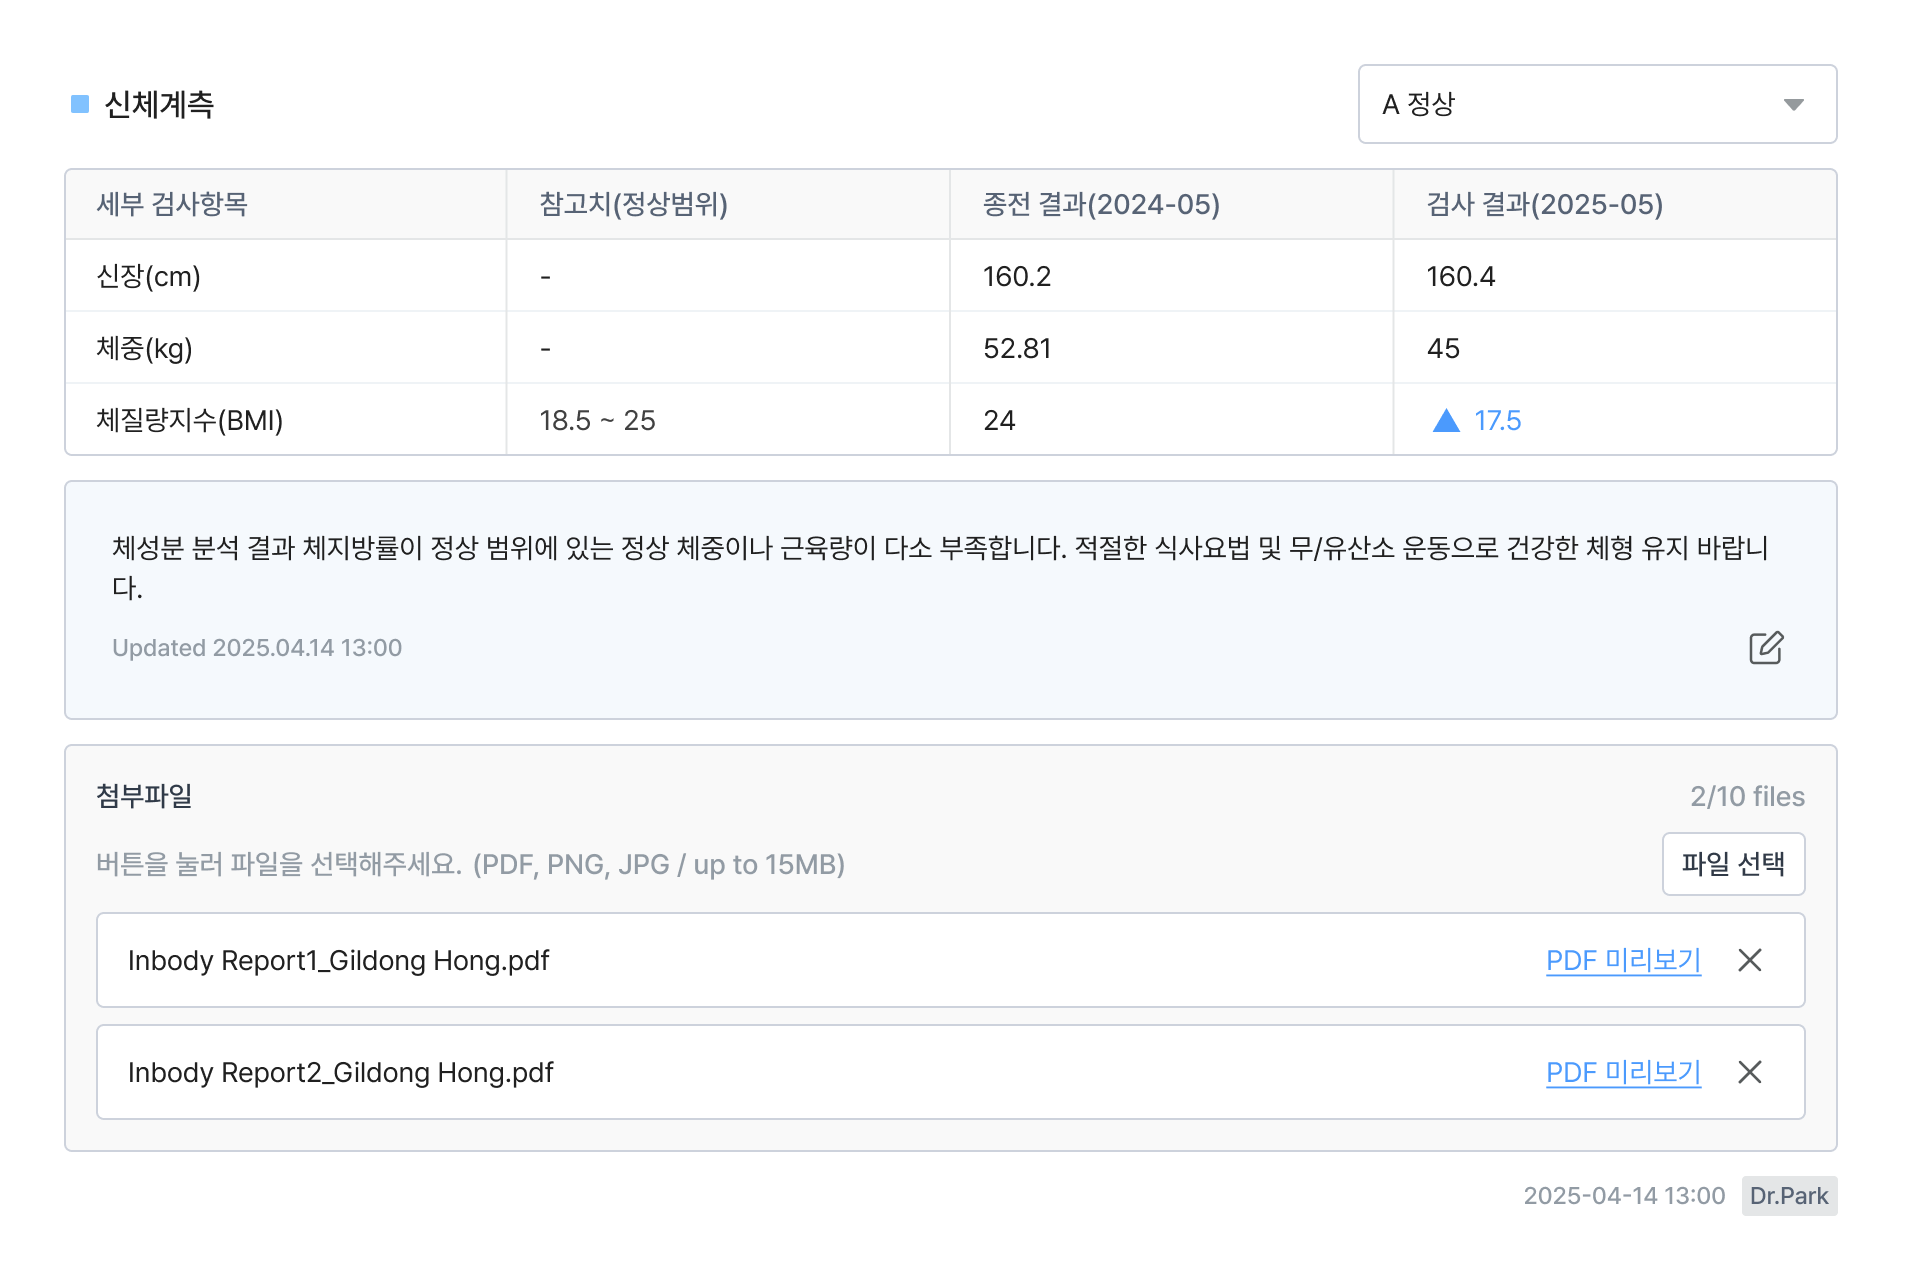
Task: Click the 체성분 분석 comment text box
Action: 940,567
